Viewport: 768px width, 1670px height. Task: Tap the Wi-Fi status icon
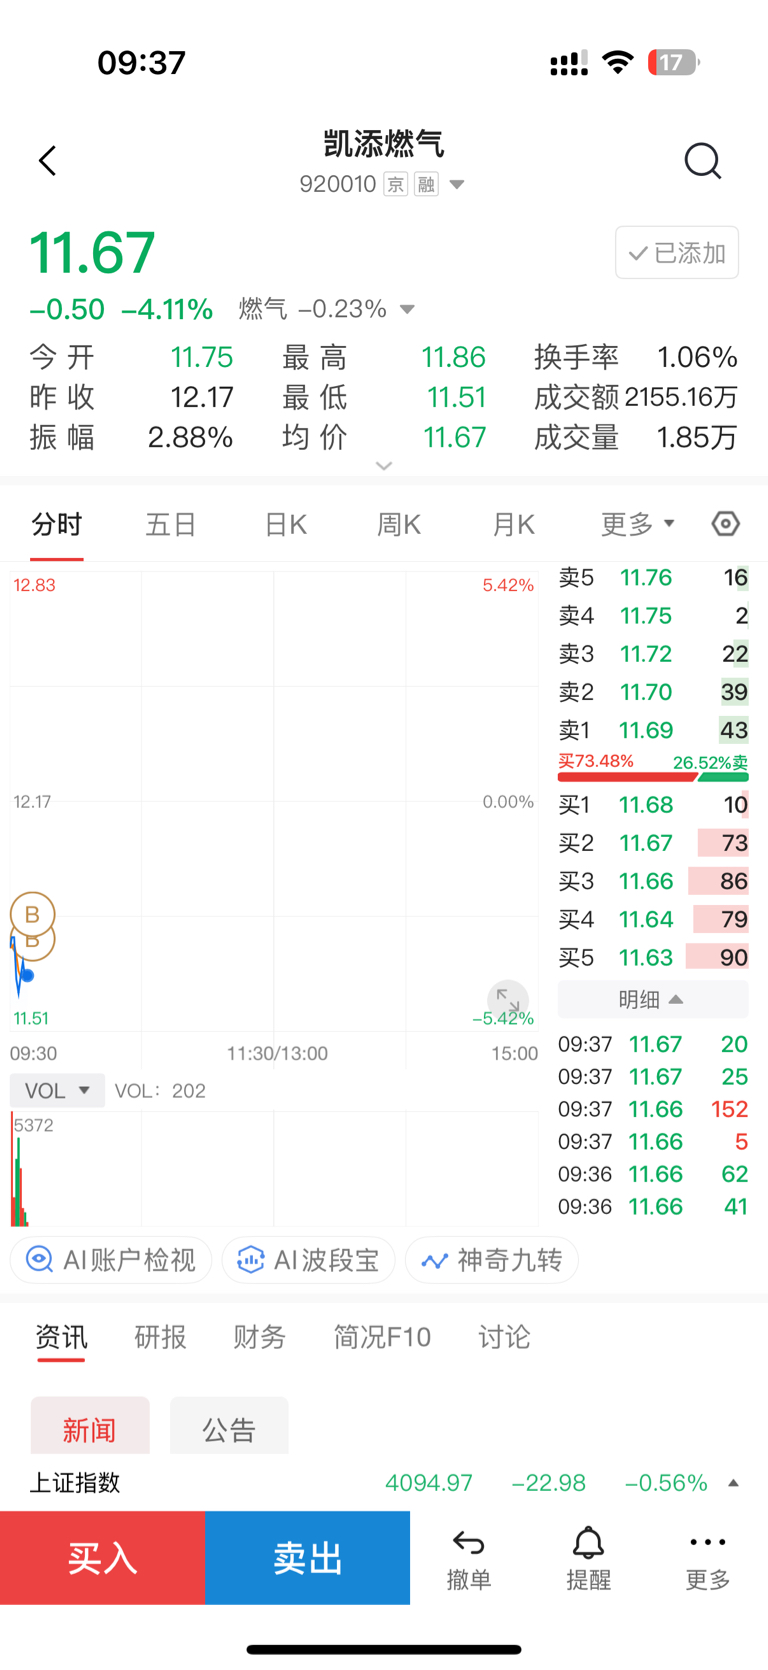(x=619, y=63)
